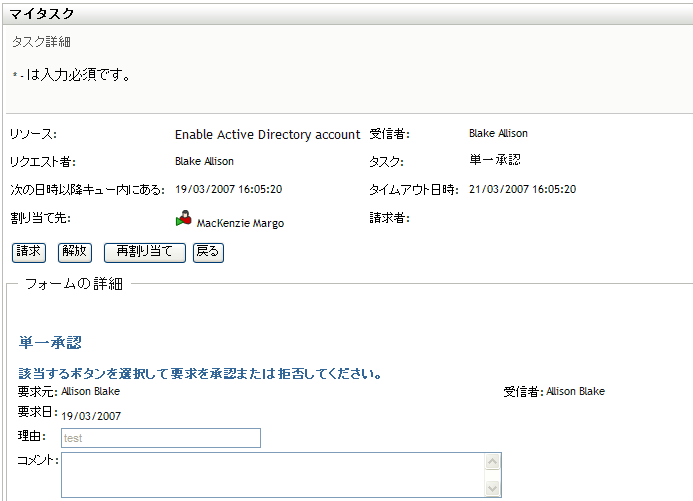Open the MacKenzie Margo assignee link
693x501 pixels.
pyautogui.click(x=240, y=223)
